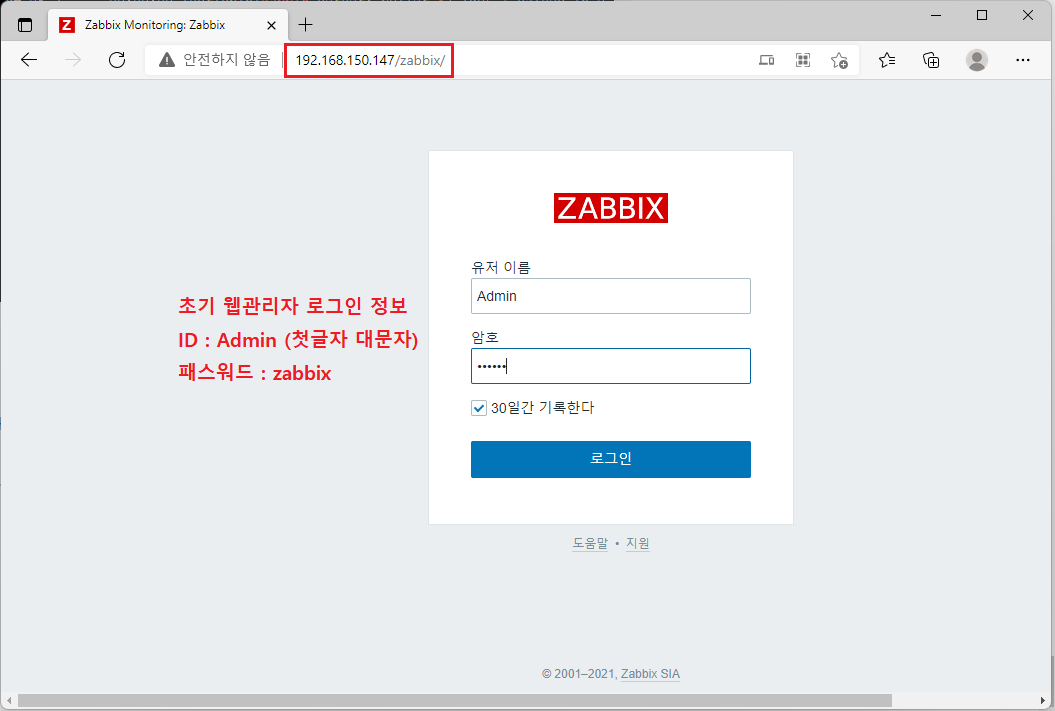The image size is (1055, 711).
Task: Click the password field
Action: (x=610, y=366)
